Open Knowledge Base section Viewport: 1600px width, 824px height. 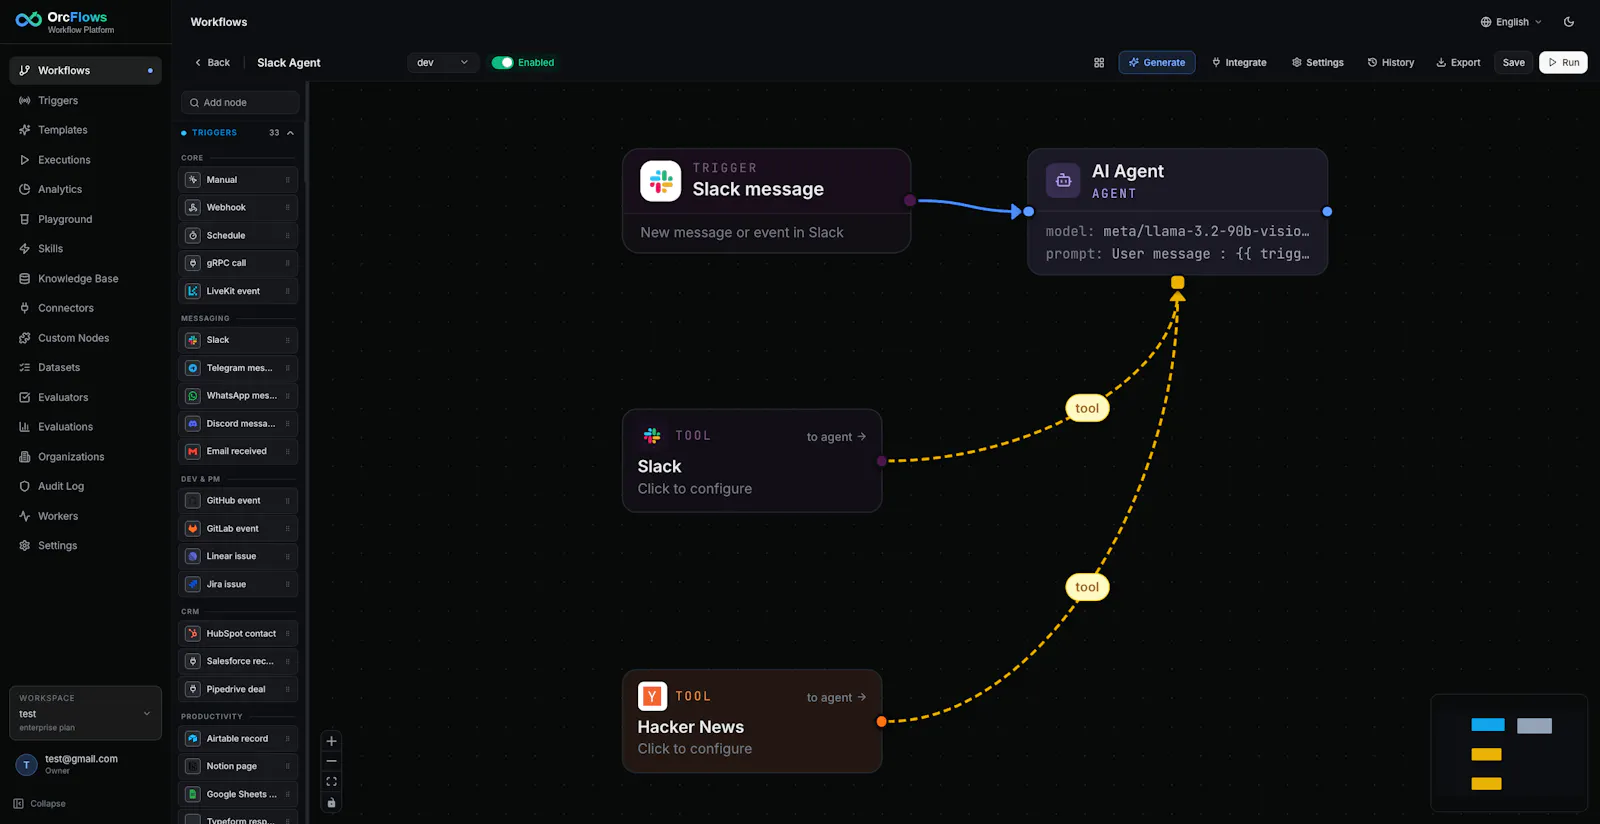tap(85, 279)
